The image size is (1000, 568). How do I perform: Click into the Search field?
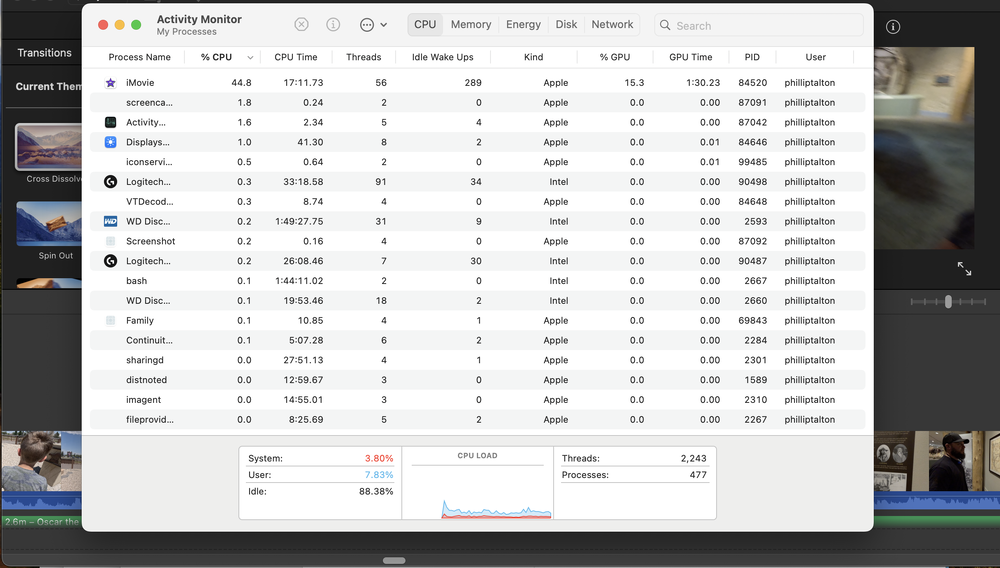[759, 25]
